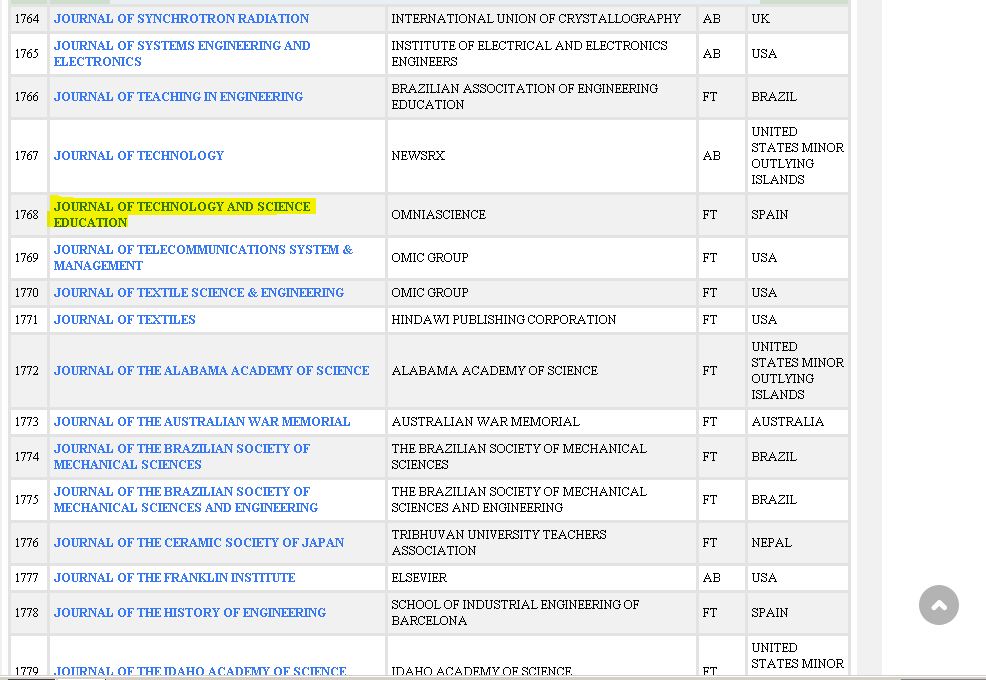Click the NEWSRX publisher cell
This screenshot has width=986, height=680.
[x=542, y=155]
